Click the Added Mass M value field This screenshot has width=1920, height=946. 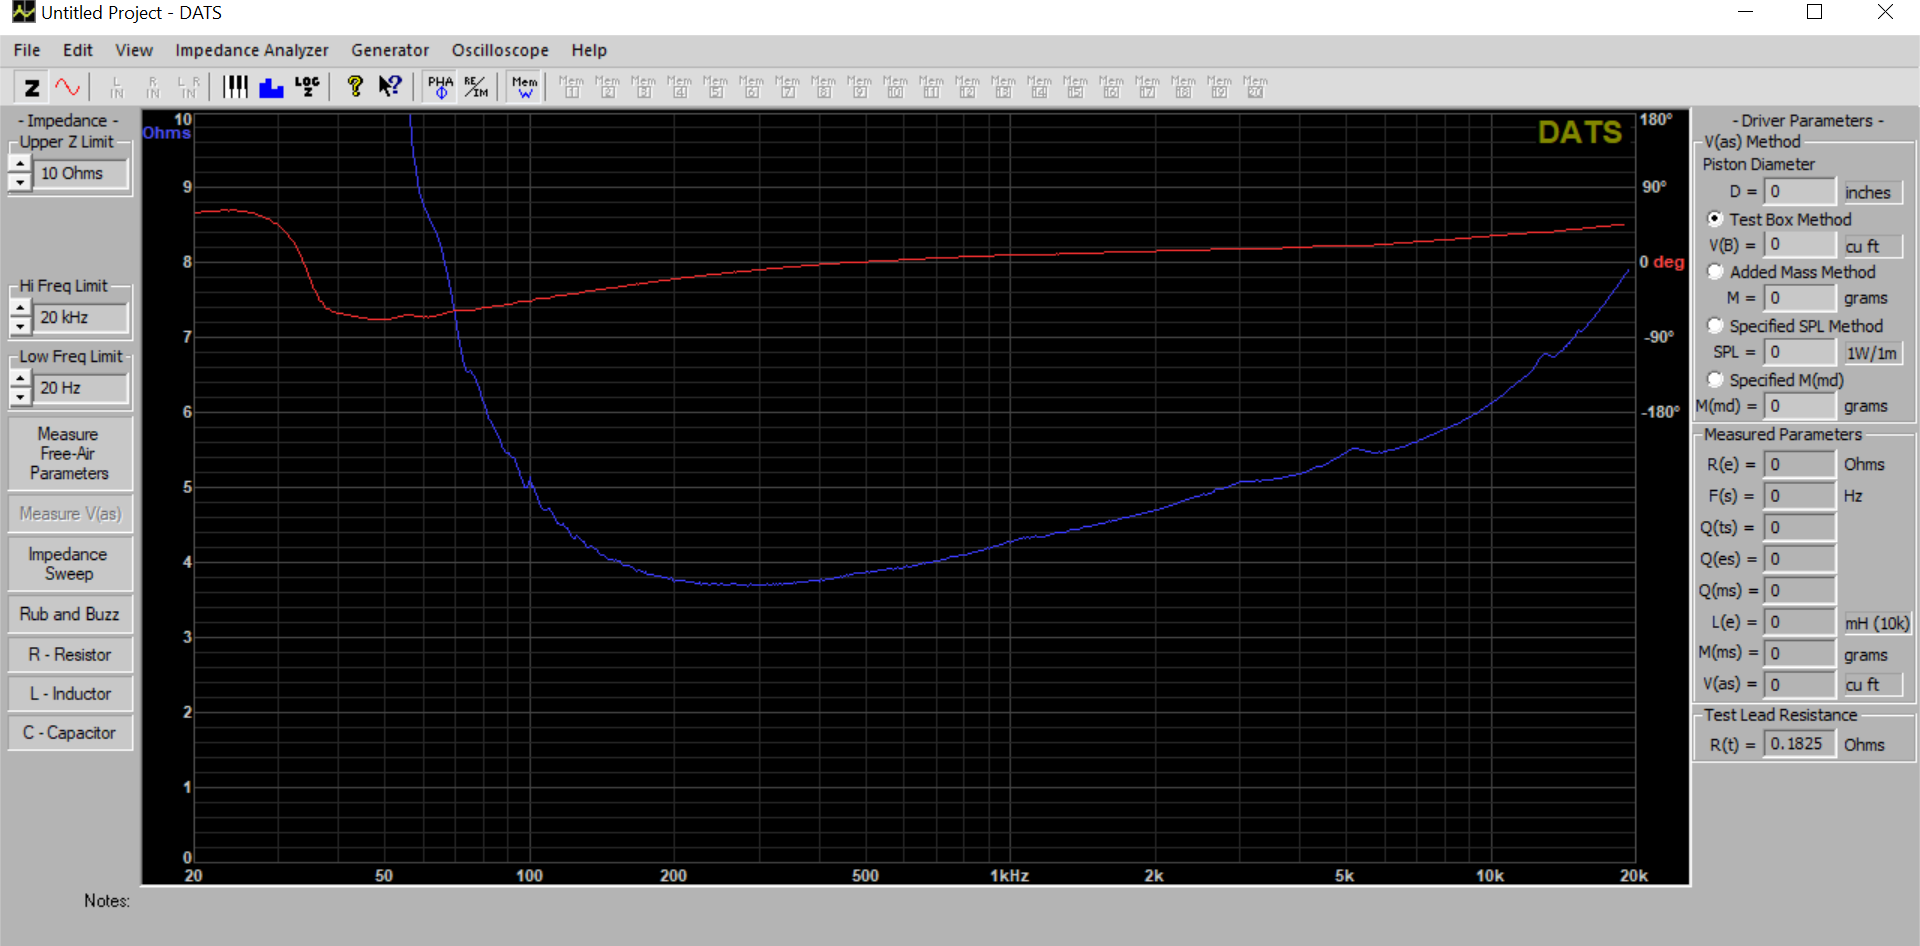1800,298
